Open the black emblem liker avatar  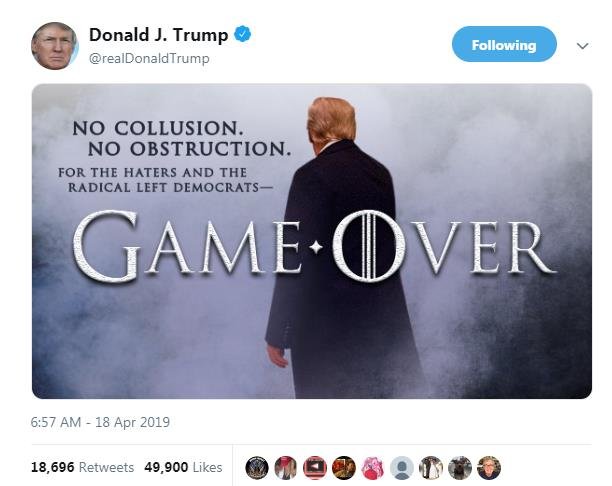click(257, 468)
